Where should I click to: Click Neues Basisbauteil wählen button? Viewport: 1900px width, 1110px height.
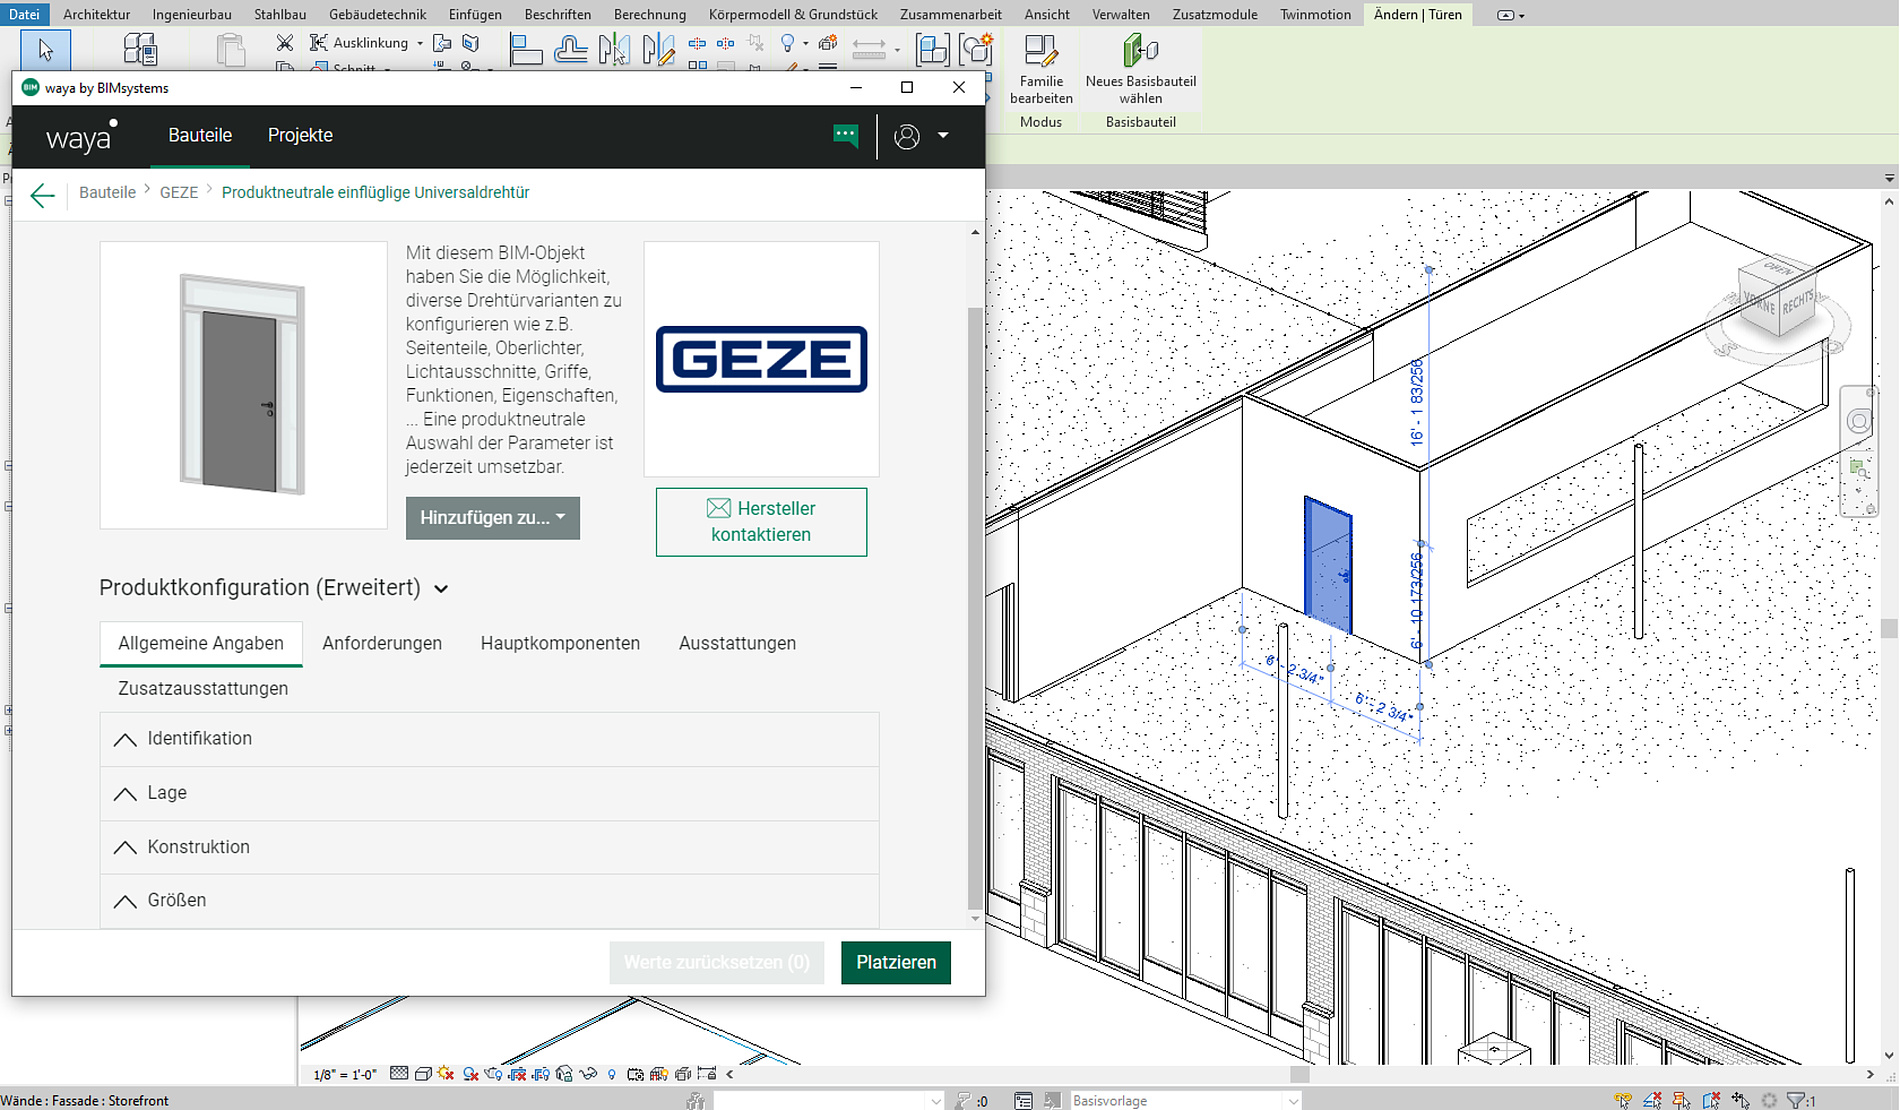tap(1141, 70)
